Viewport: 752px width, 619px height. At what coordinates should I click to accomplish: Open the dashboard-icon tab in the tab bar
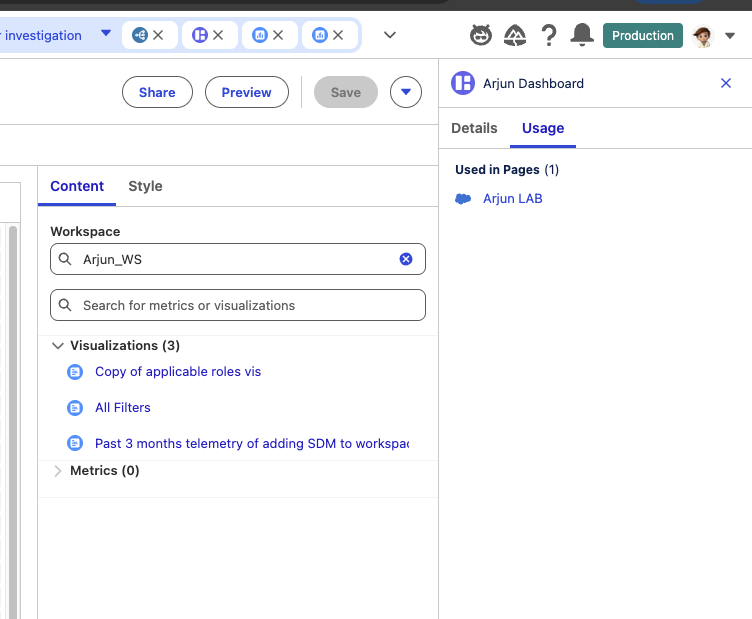200,35
